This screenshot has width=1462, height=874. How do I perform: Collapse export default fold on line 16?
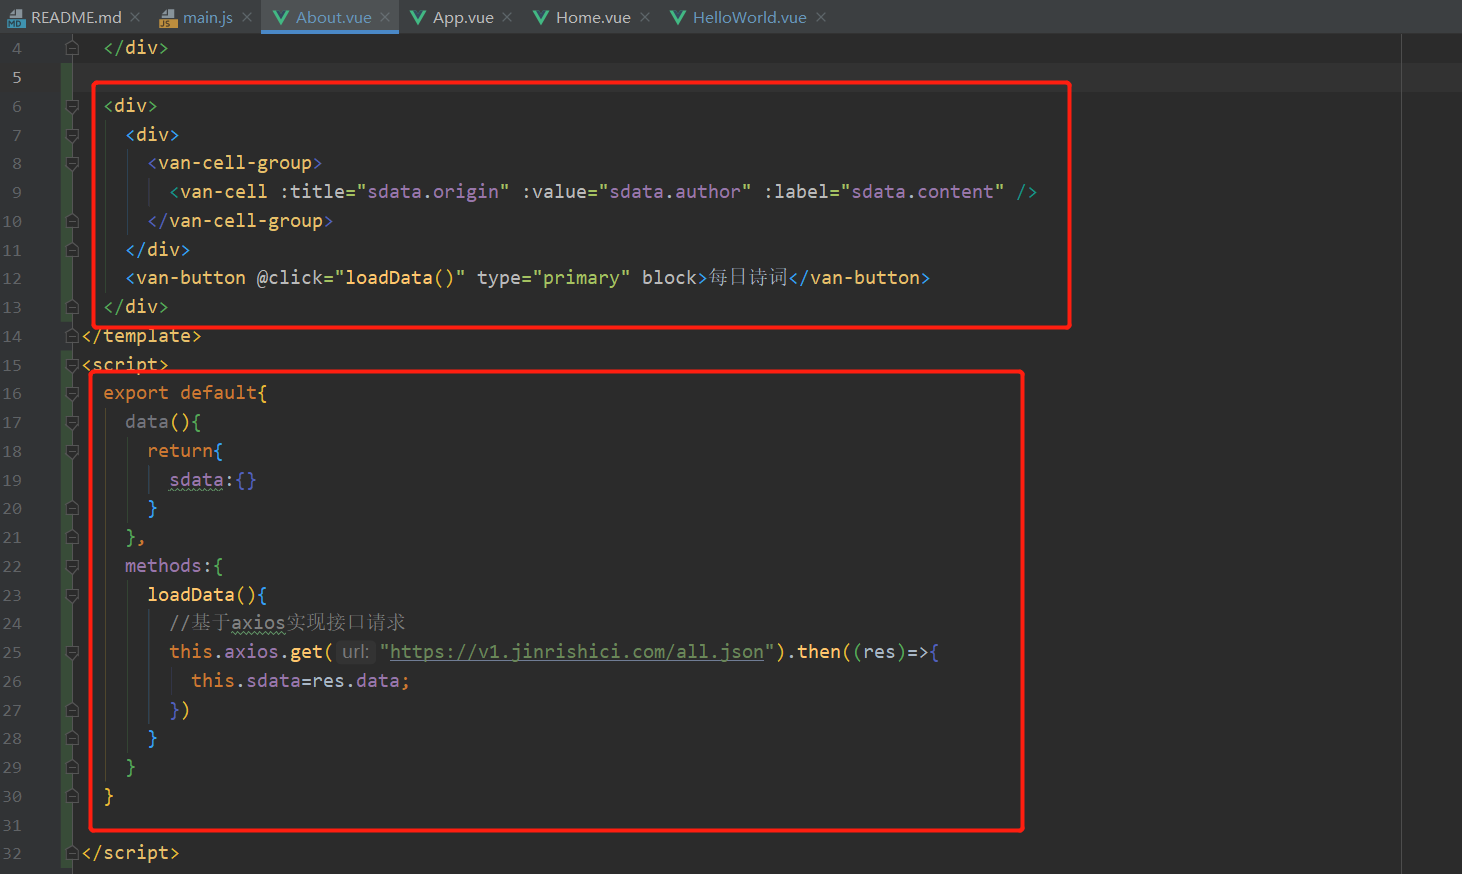[x=72, y=394]
